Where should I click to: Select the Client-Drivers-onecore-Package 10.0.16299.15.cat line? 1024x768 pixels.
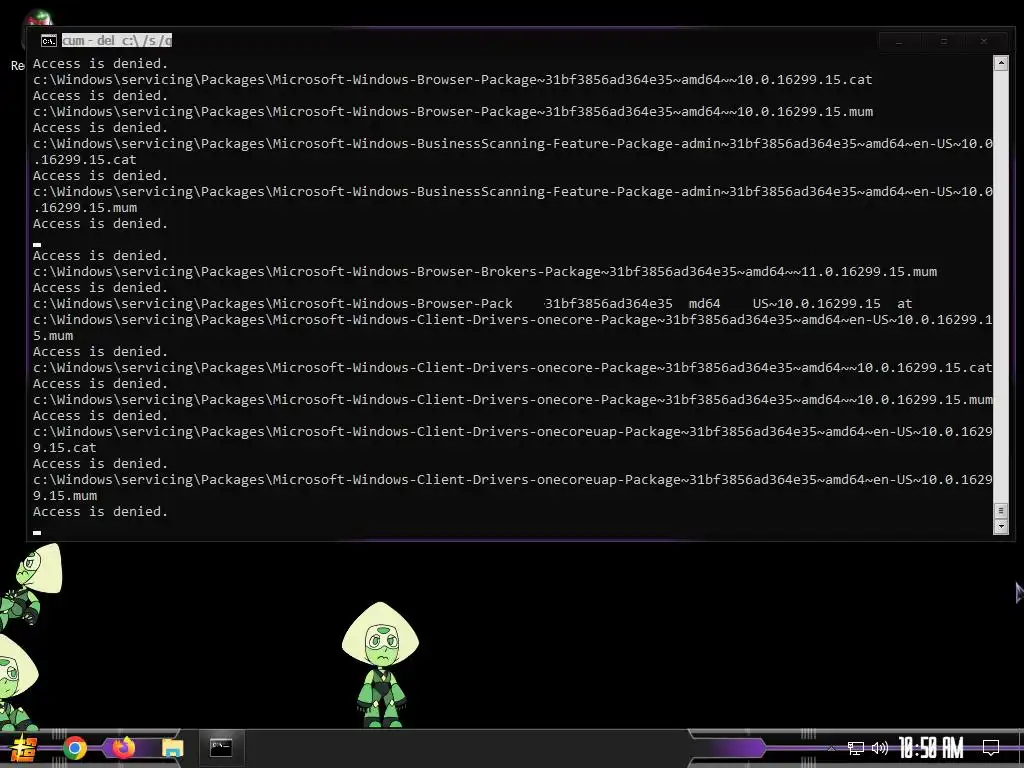(513, 368)
